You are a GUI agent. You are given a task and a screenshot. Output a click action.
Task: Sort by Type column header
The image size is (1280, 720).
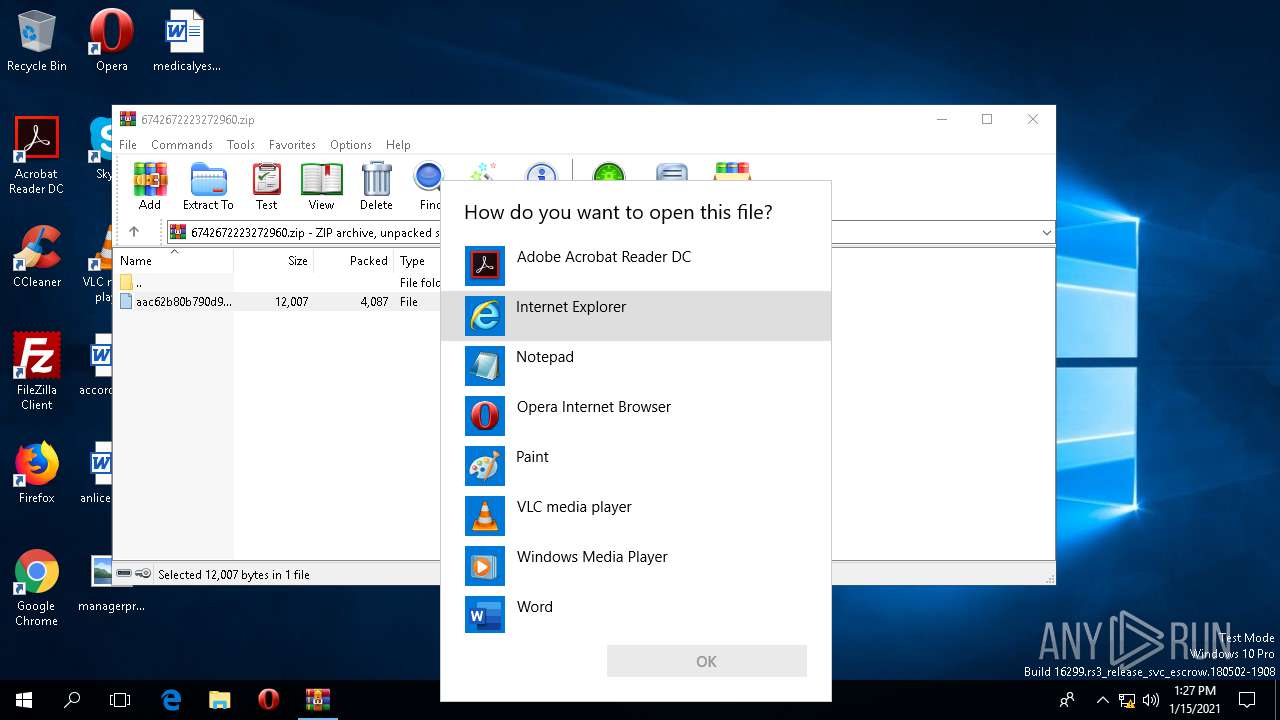click(417, 260)
